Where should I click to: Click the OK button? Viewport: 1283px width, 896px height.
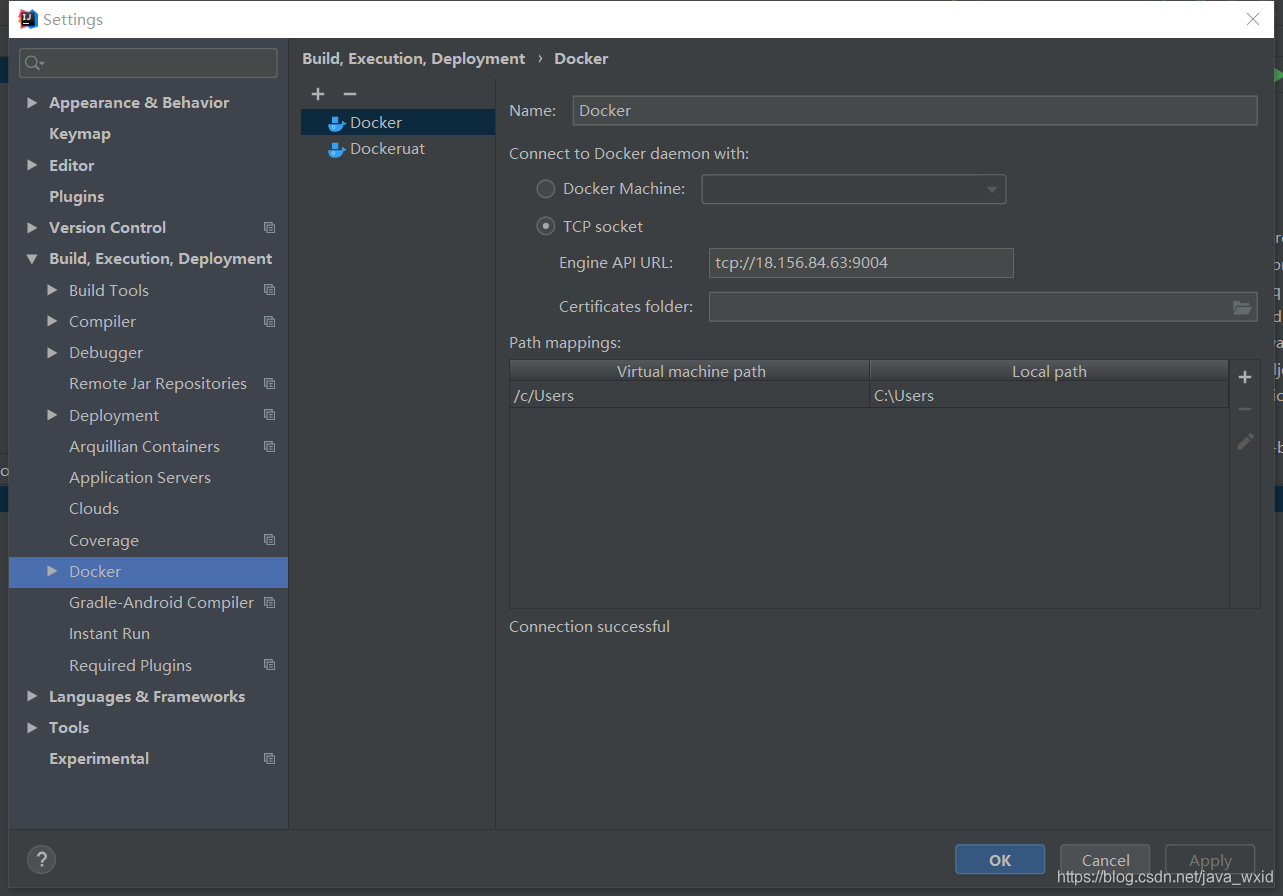[x=1000, y=860]
